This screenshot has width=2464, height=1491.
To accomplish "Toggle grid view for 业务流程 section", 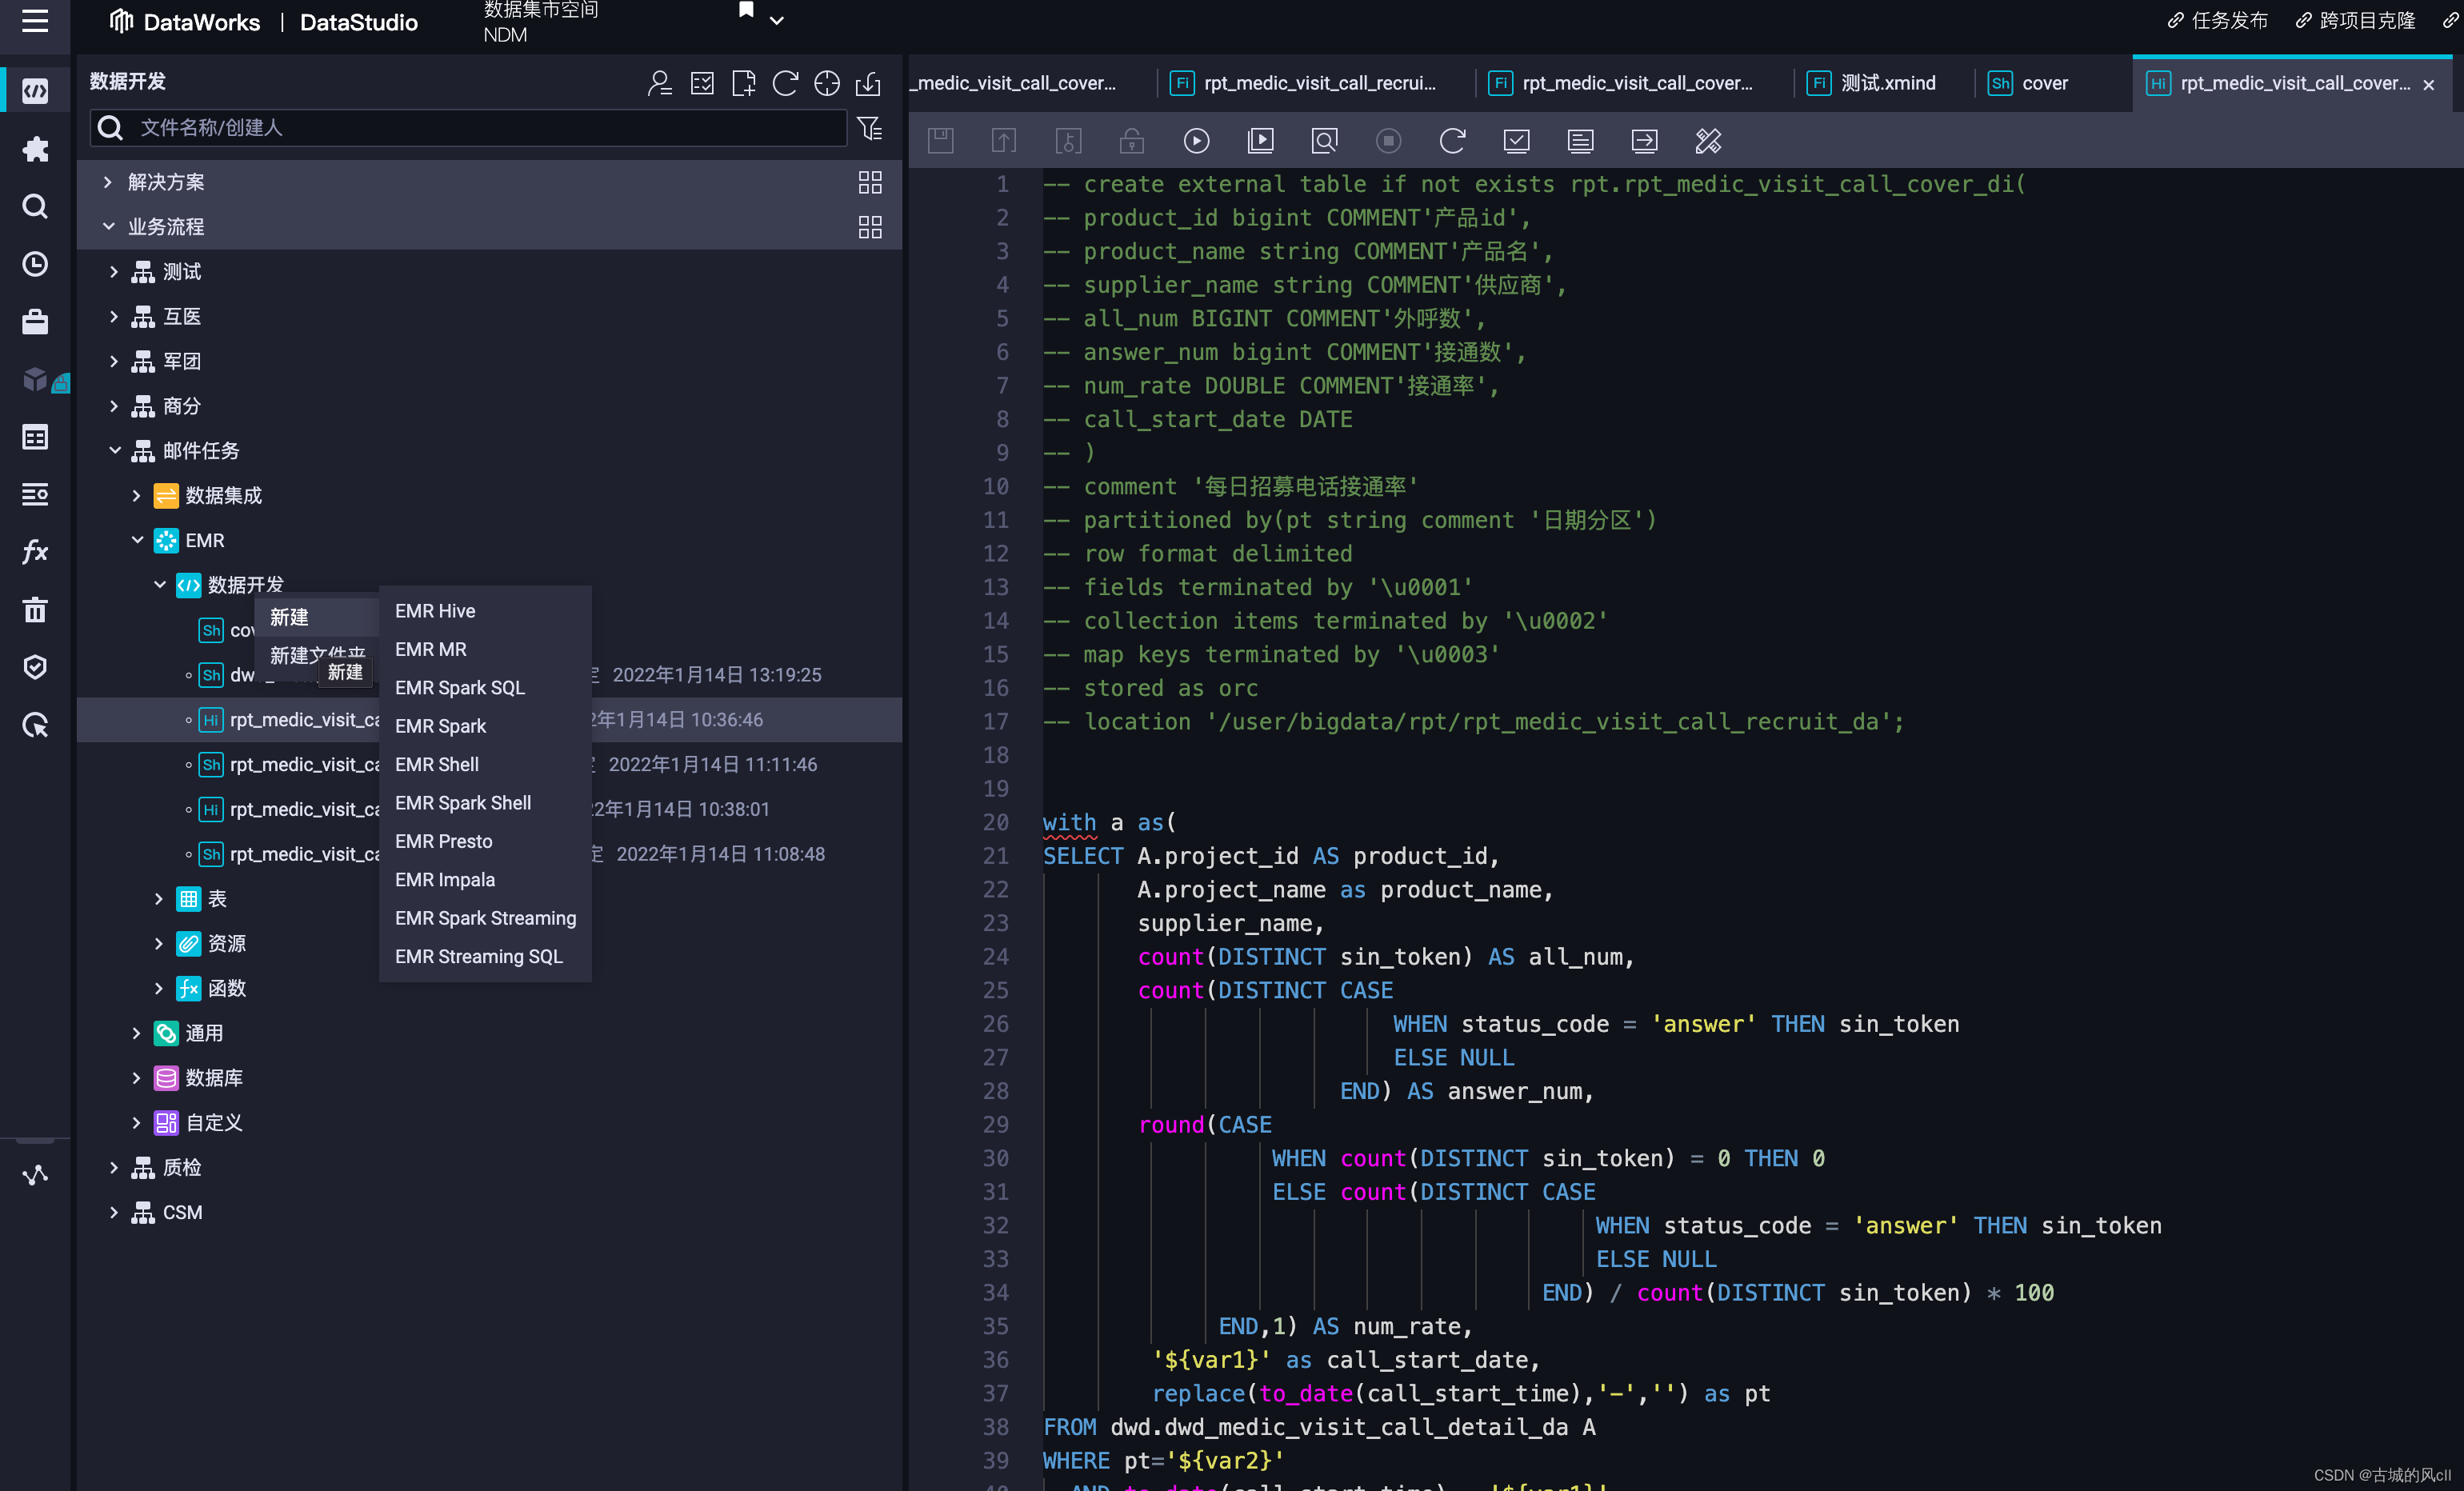I will (x=869, y=227).
